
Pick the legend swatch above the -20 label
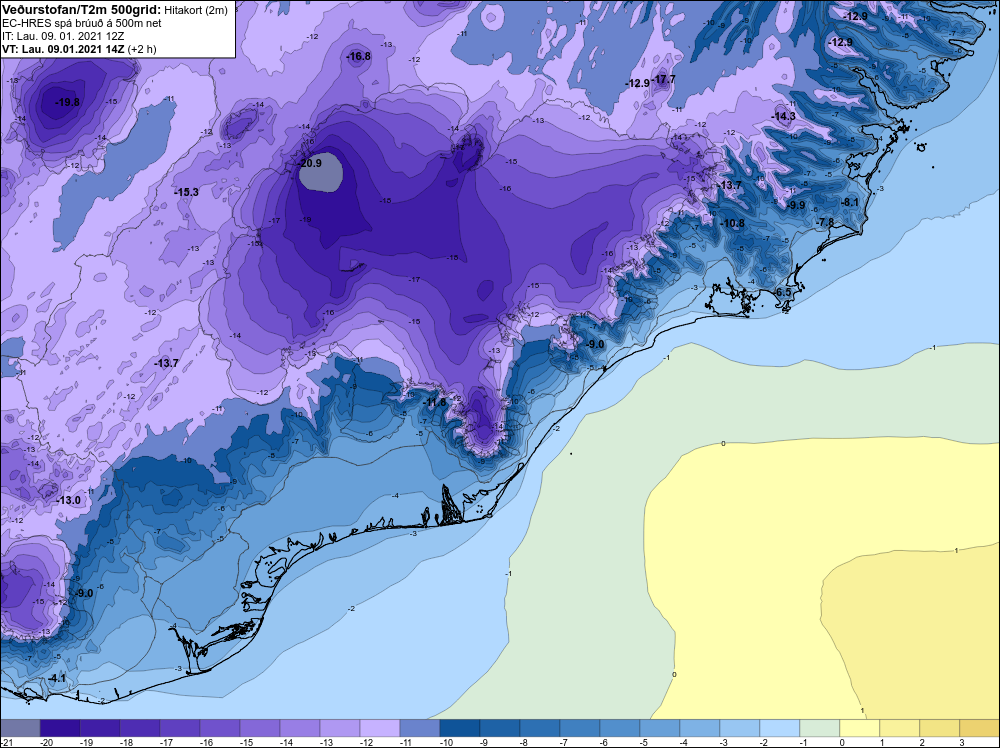tap(60, 729)
